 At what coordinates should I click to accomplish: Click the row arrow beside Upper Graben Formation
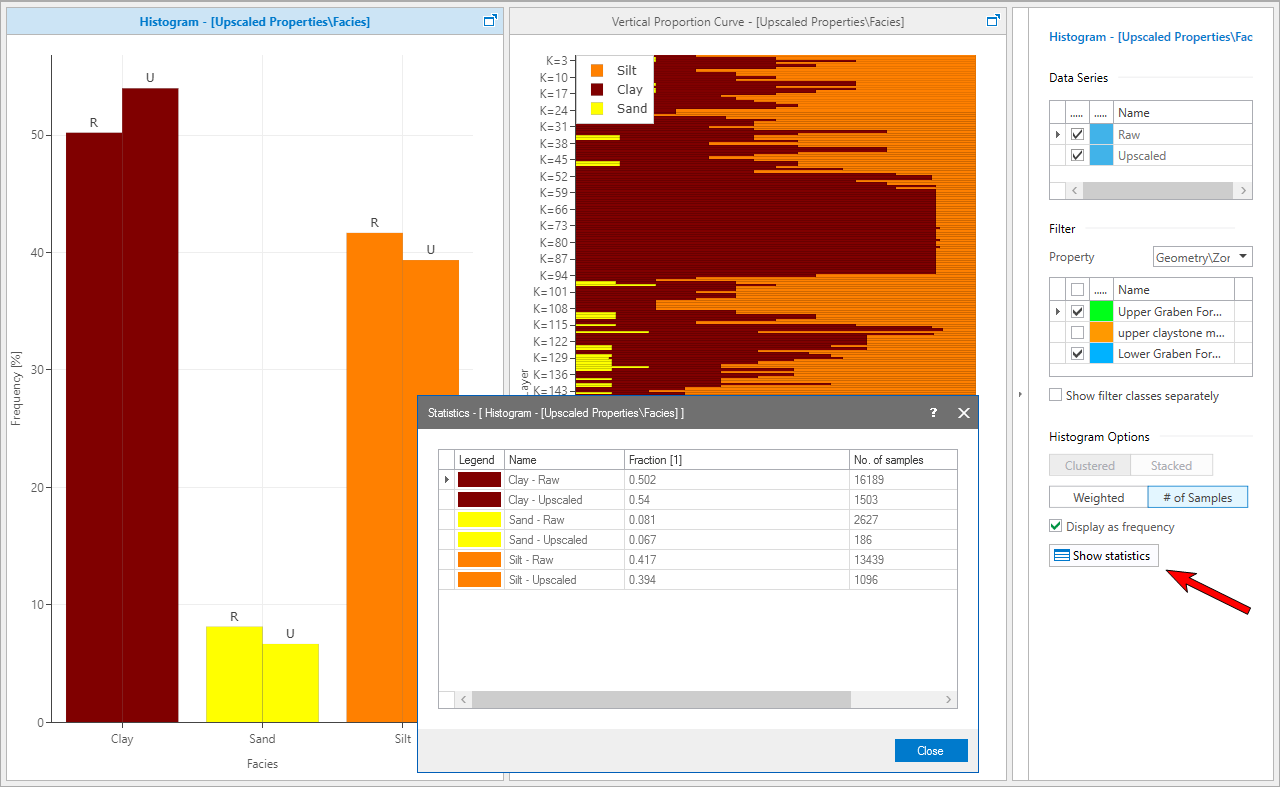(x=1058, y=312)
